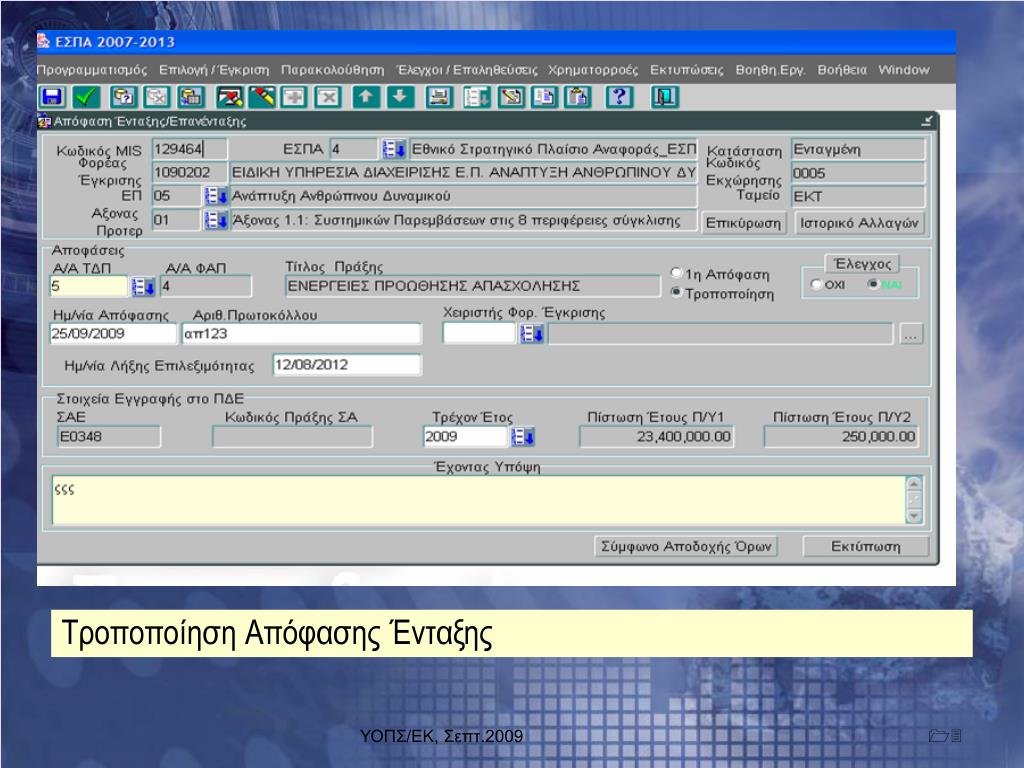1024x768 pixels.
Task: Click the Ημ/νία Απόφασης field 25/09/2009
Action: click(x=113, y=334)
